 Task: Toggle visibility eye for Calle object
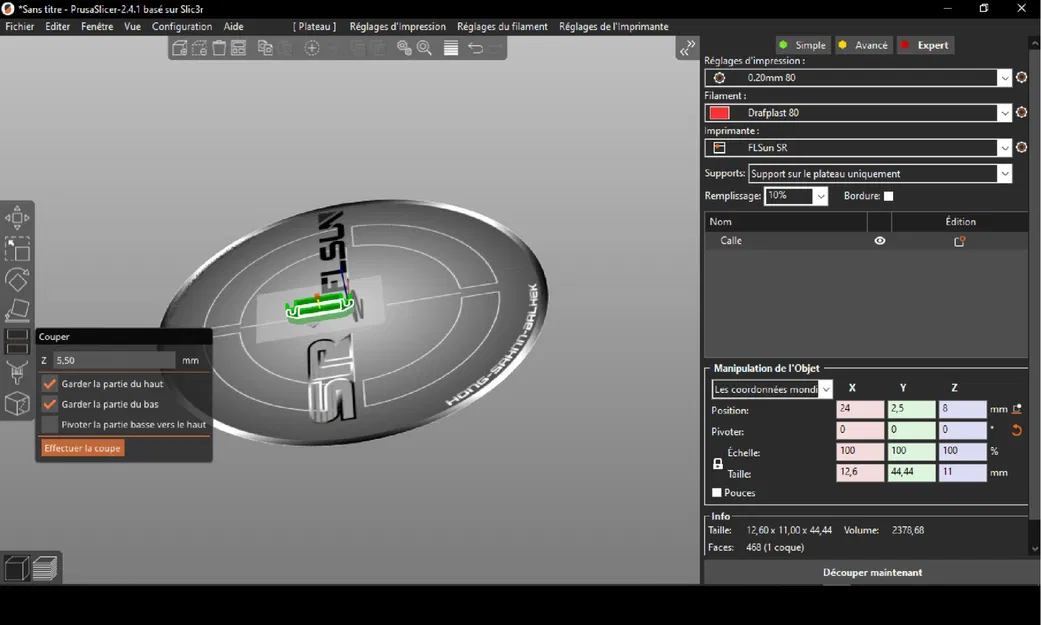880,241
